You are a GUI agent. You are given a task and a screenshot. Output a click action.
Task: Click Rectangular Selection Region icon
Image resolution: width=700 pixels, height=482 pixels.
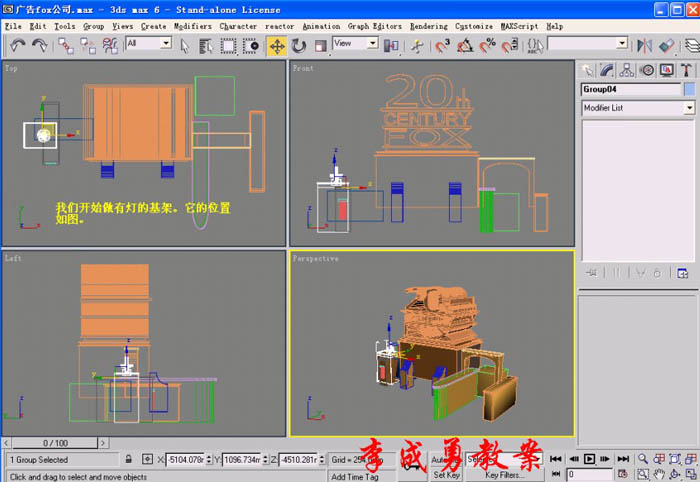[228, 46]
